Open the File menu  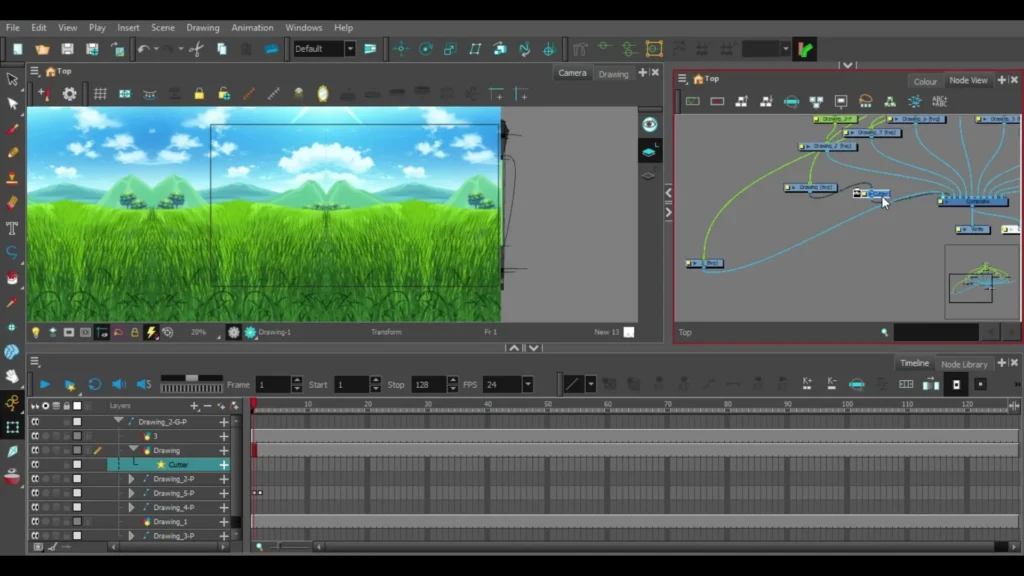tap(12, 27)
